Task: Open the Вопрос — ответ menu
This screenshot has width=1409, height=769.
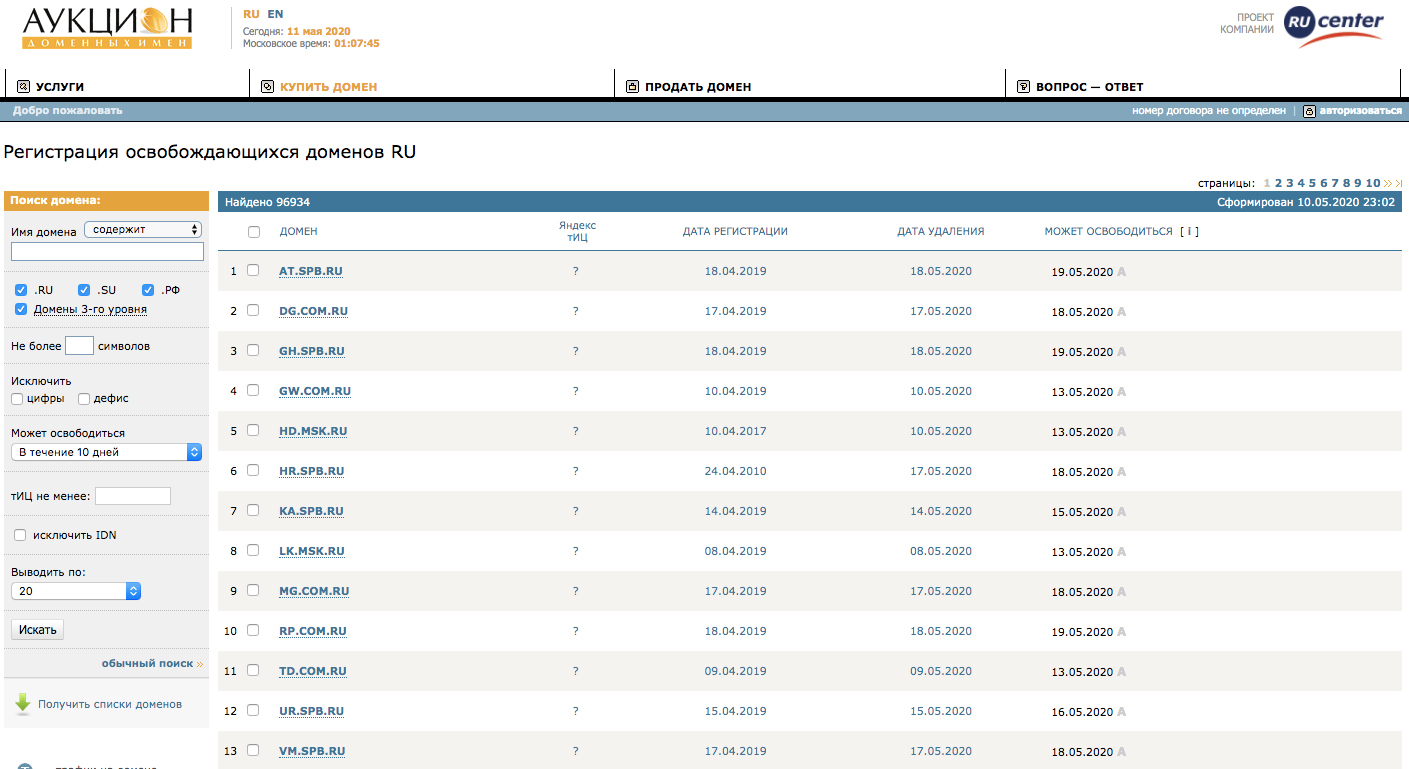Action: coord(1089,87)
